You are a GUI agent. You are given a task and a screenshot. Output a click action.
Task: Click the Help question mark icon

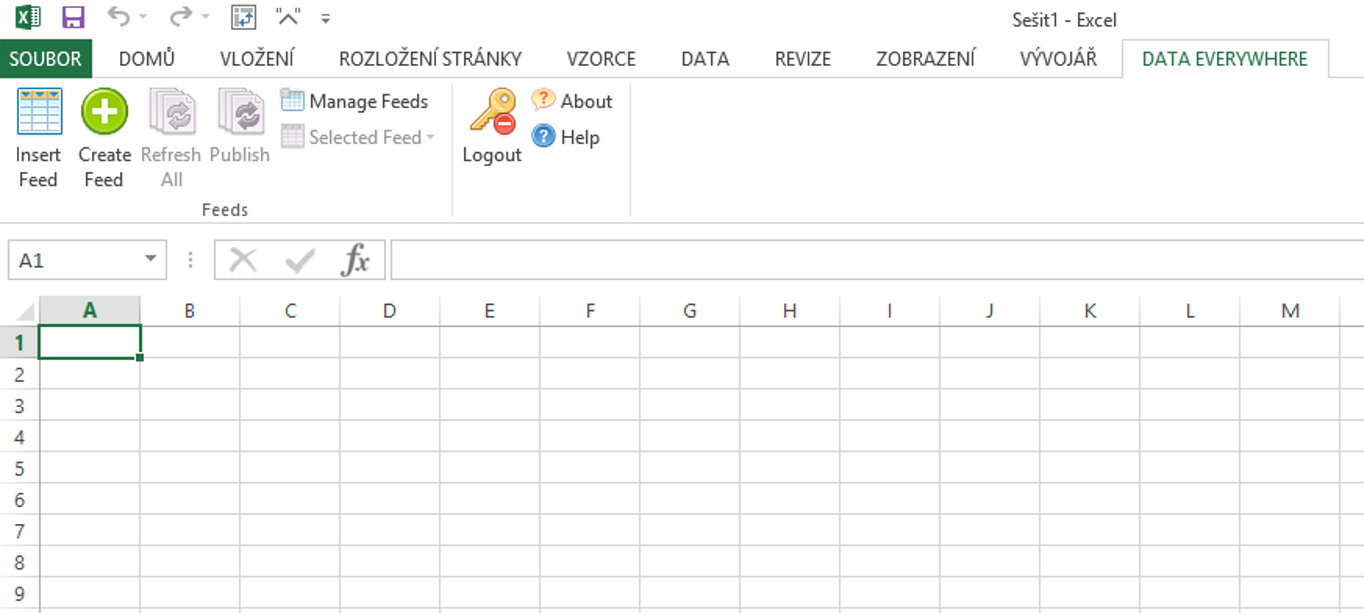543,136
